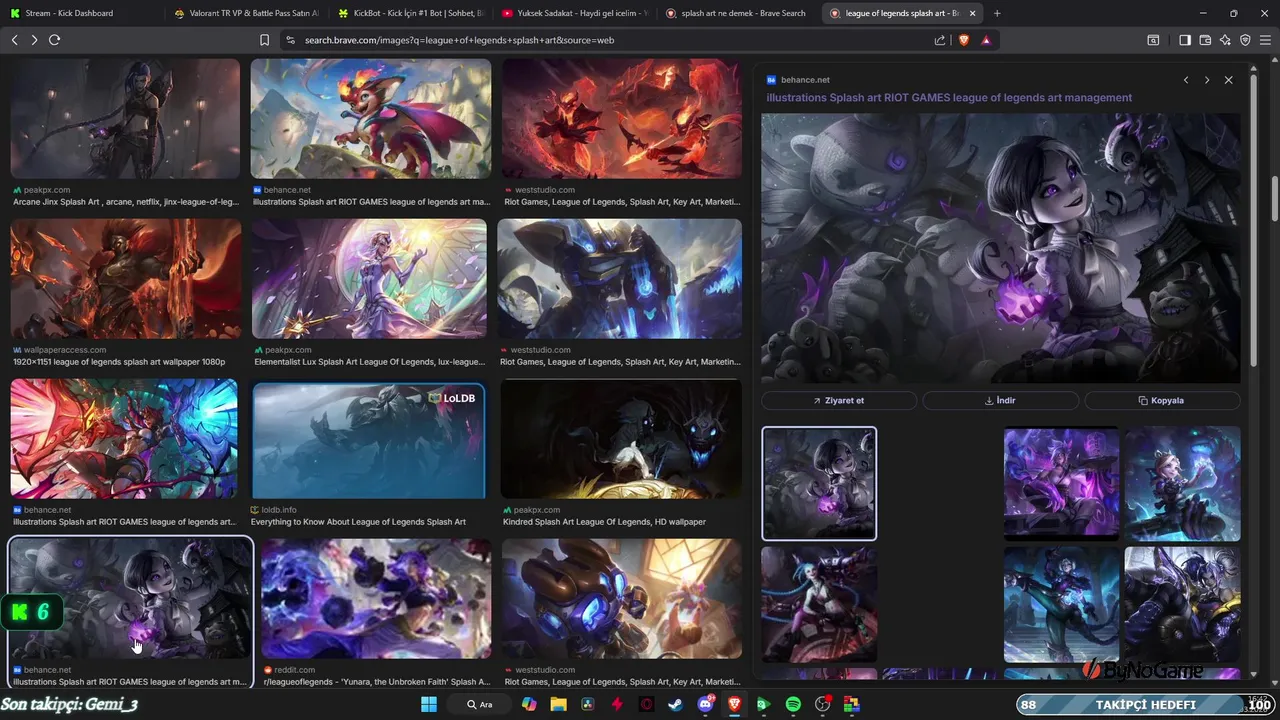Open the Arcane Jinx Splash Art result

(x=125, y=118)
